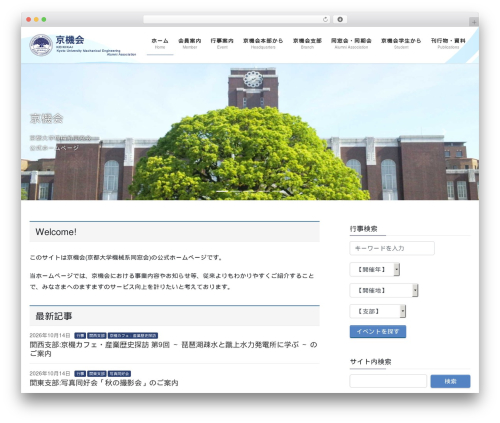
Task: Click the clock tower hero image
Action: click(x=250, y=132)
